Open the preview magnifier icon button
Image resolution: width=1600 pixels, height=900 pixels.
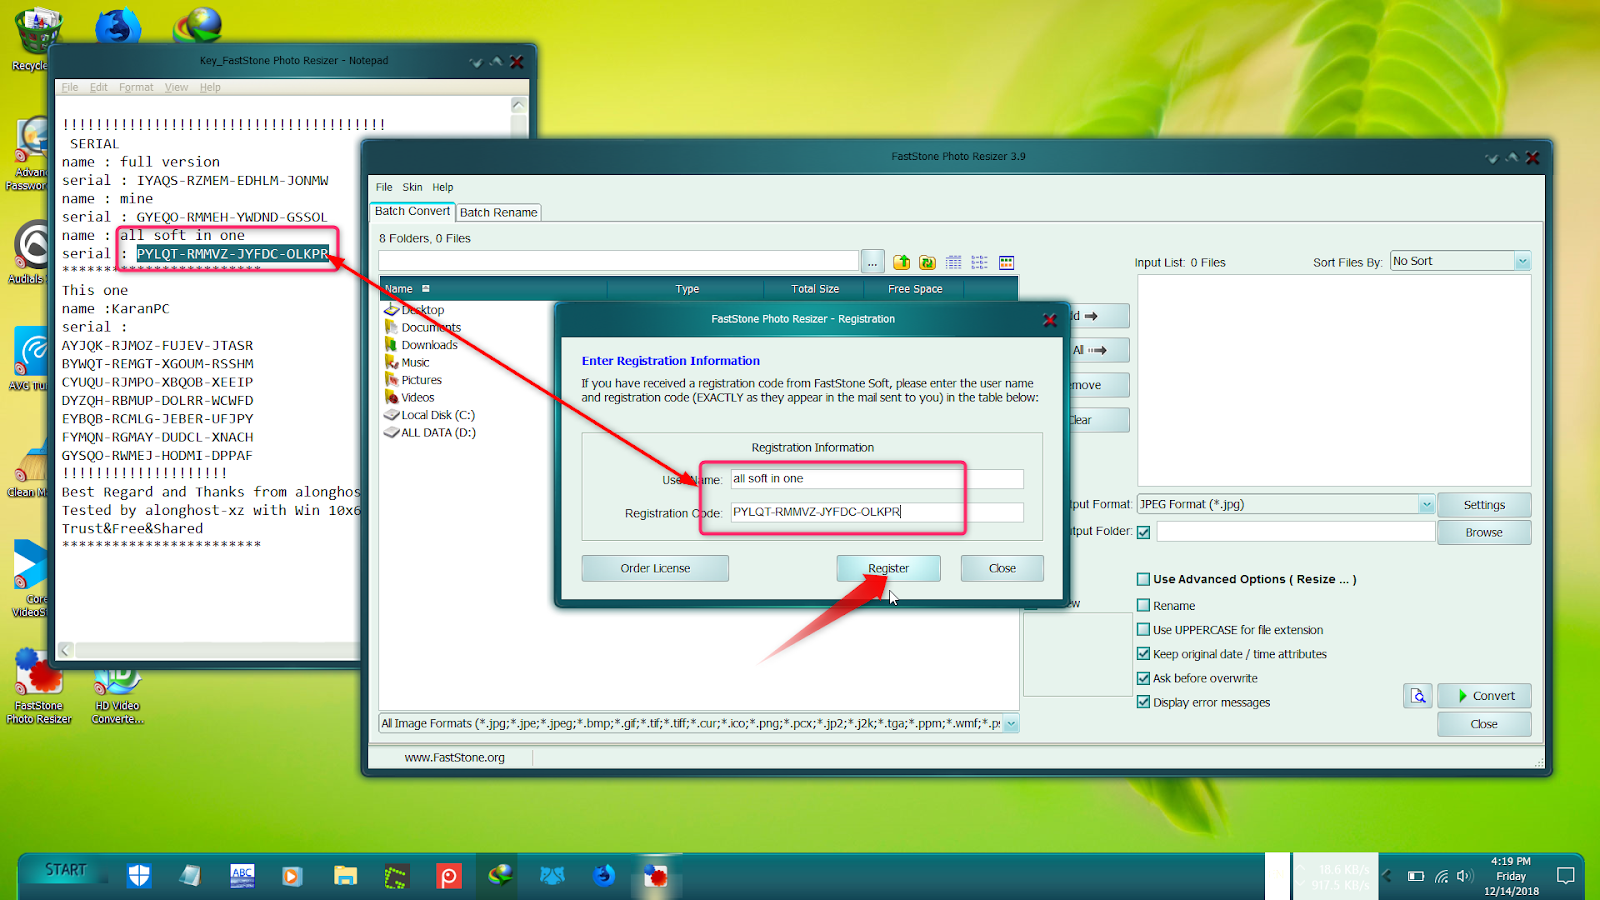pos(1418,696)
